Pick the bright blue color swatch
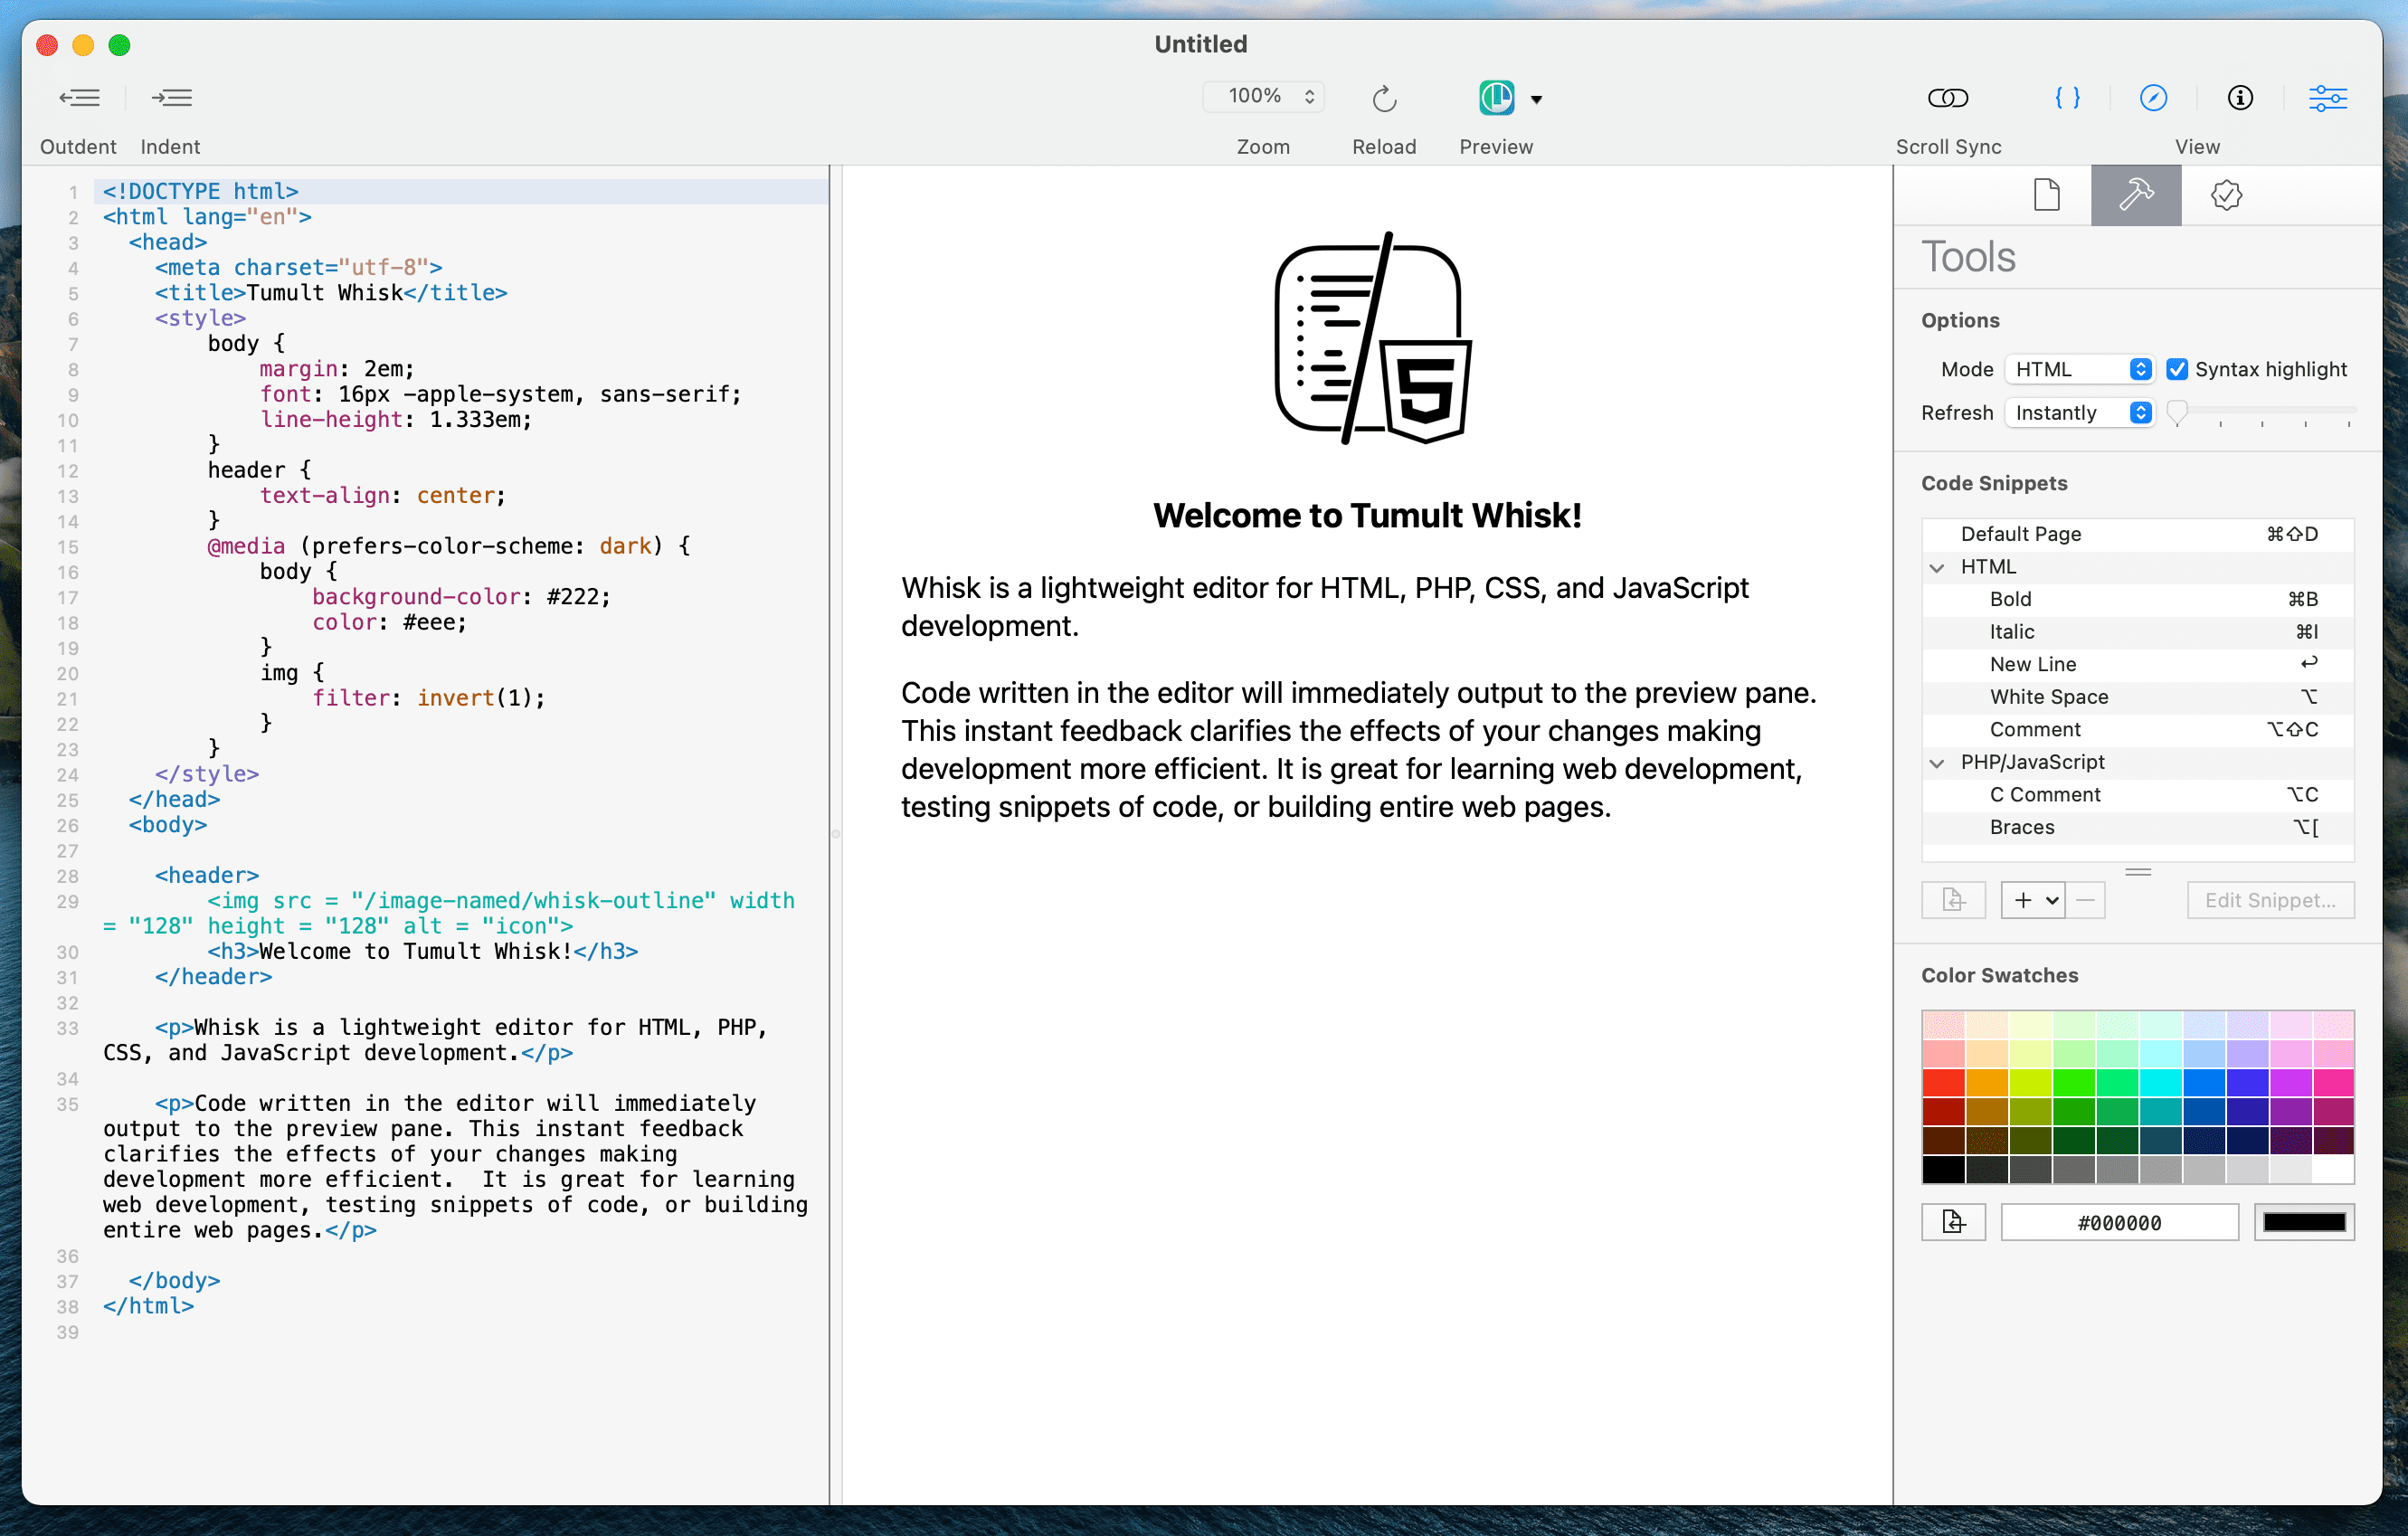The height and width of the screenshot is (1536, 2408). click(2204, 1082)
